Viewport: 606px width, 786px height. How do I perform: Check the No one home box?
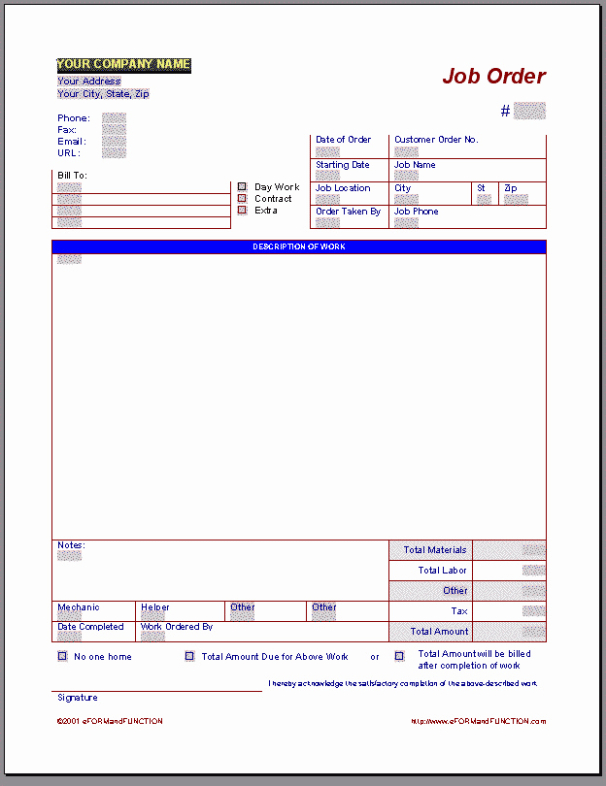coord(63,657)
